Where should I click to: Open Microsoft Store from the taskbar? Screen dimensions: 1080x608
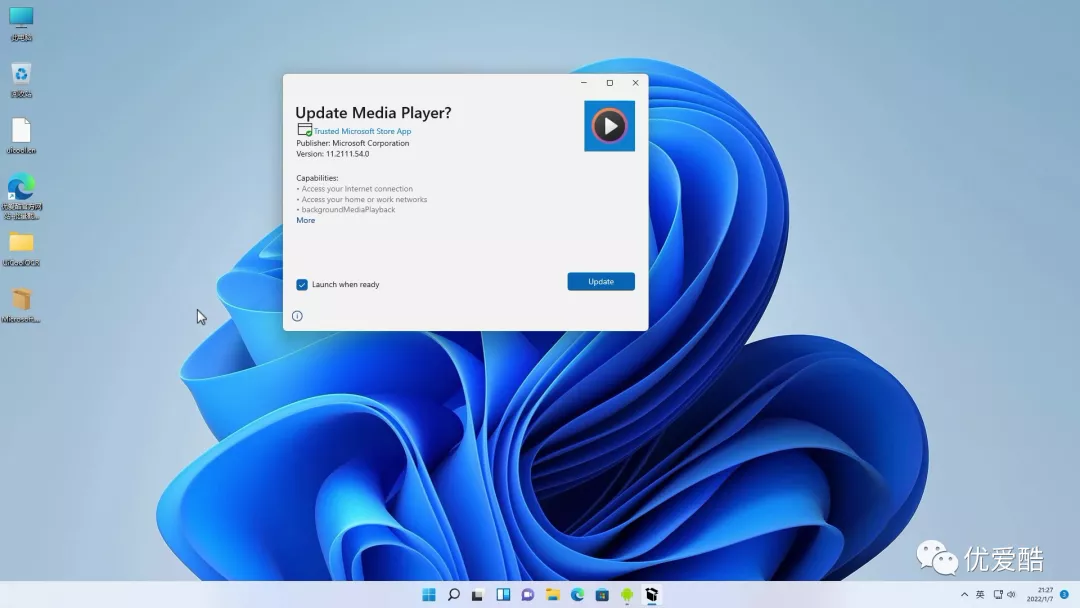602,594
